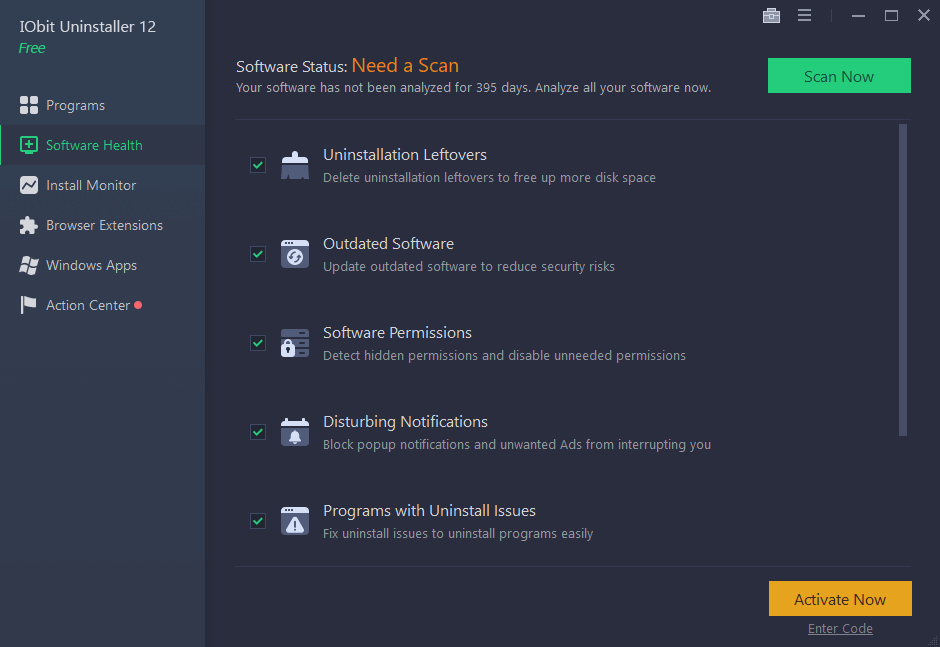The image size is (940, 647).
Task: Open the Enter Code link
Action: (839, 628)
